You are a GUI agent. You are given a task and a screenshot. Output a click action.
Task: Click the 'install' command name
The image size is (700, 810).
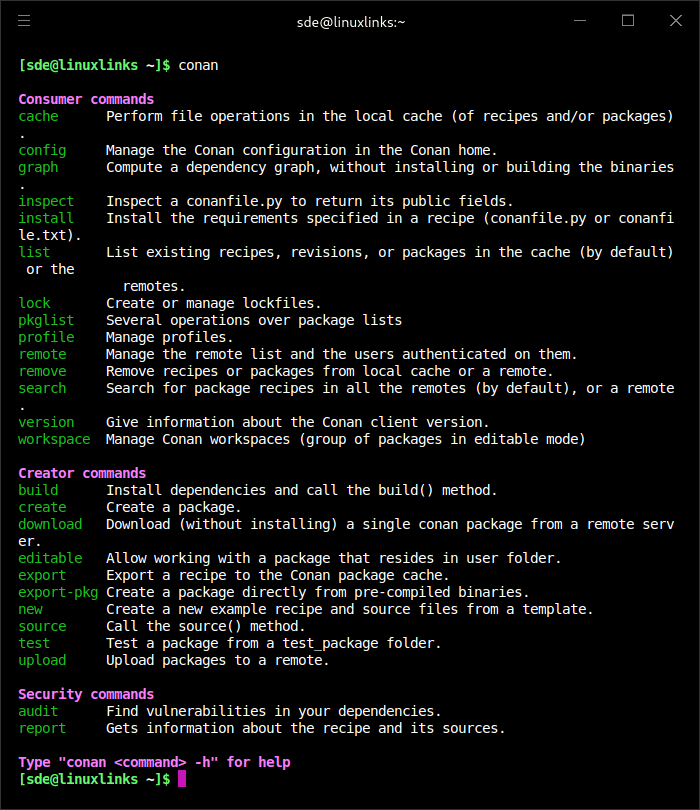[x=46, y=218]
